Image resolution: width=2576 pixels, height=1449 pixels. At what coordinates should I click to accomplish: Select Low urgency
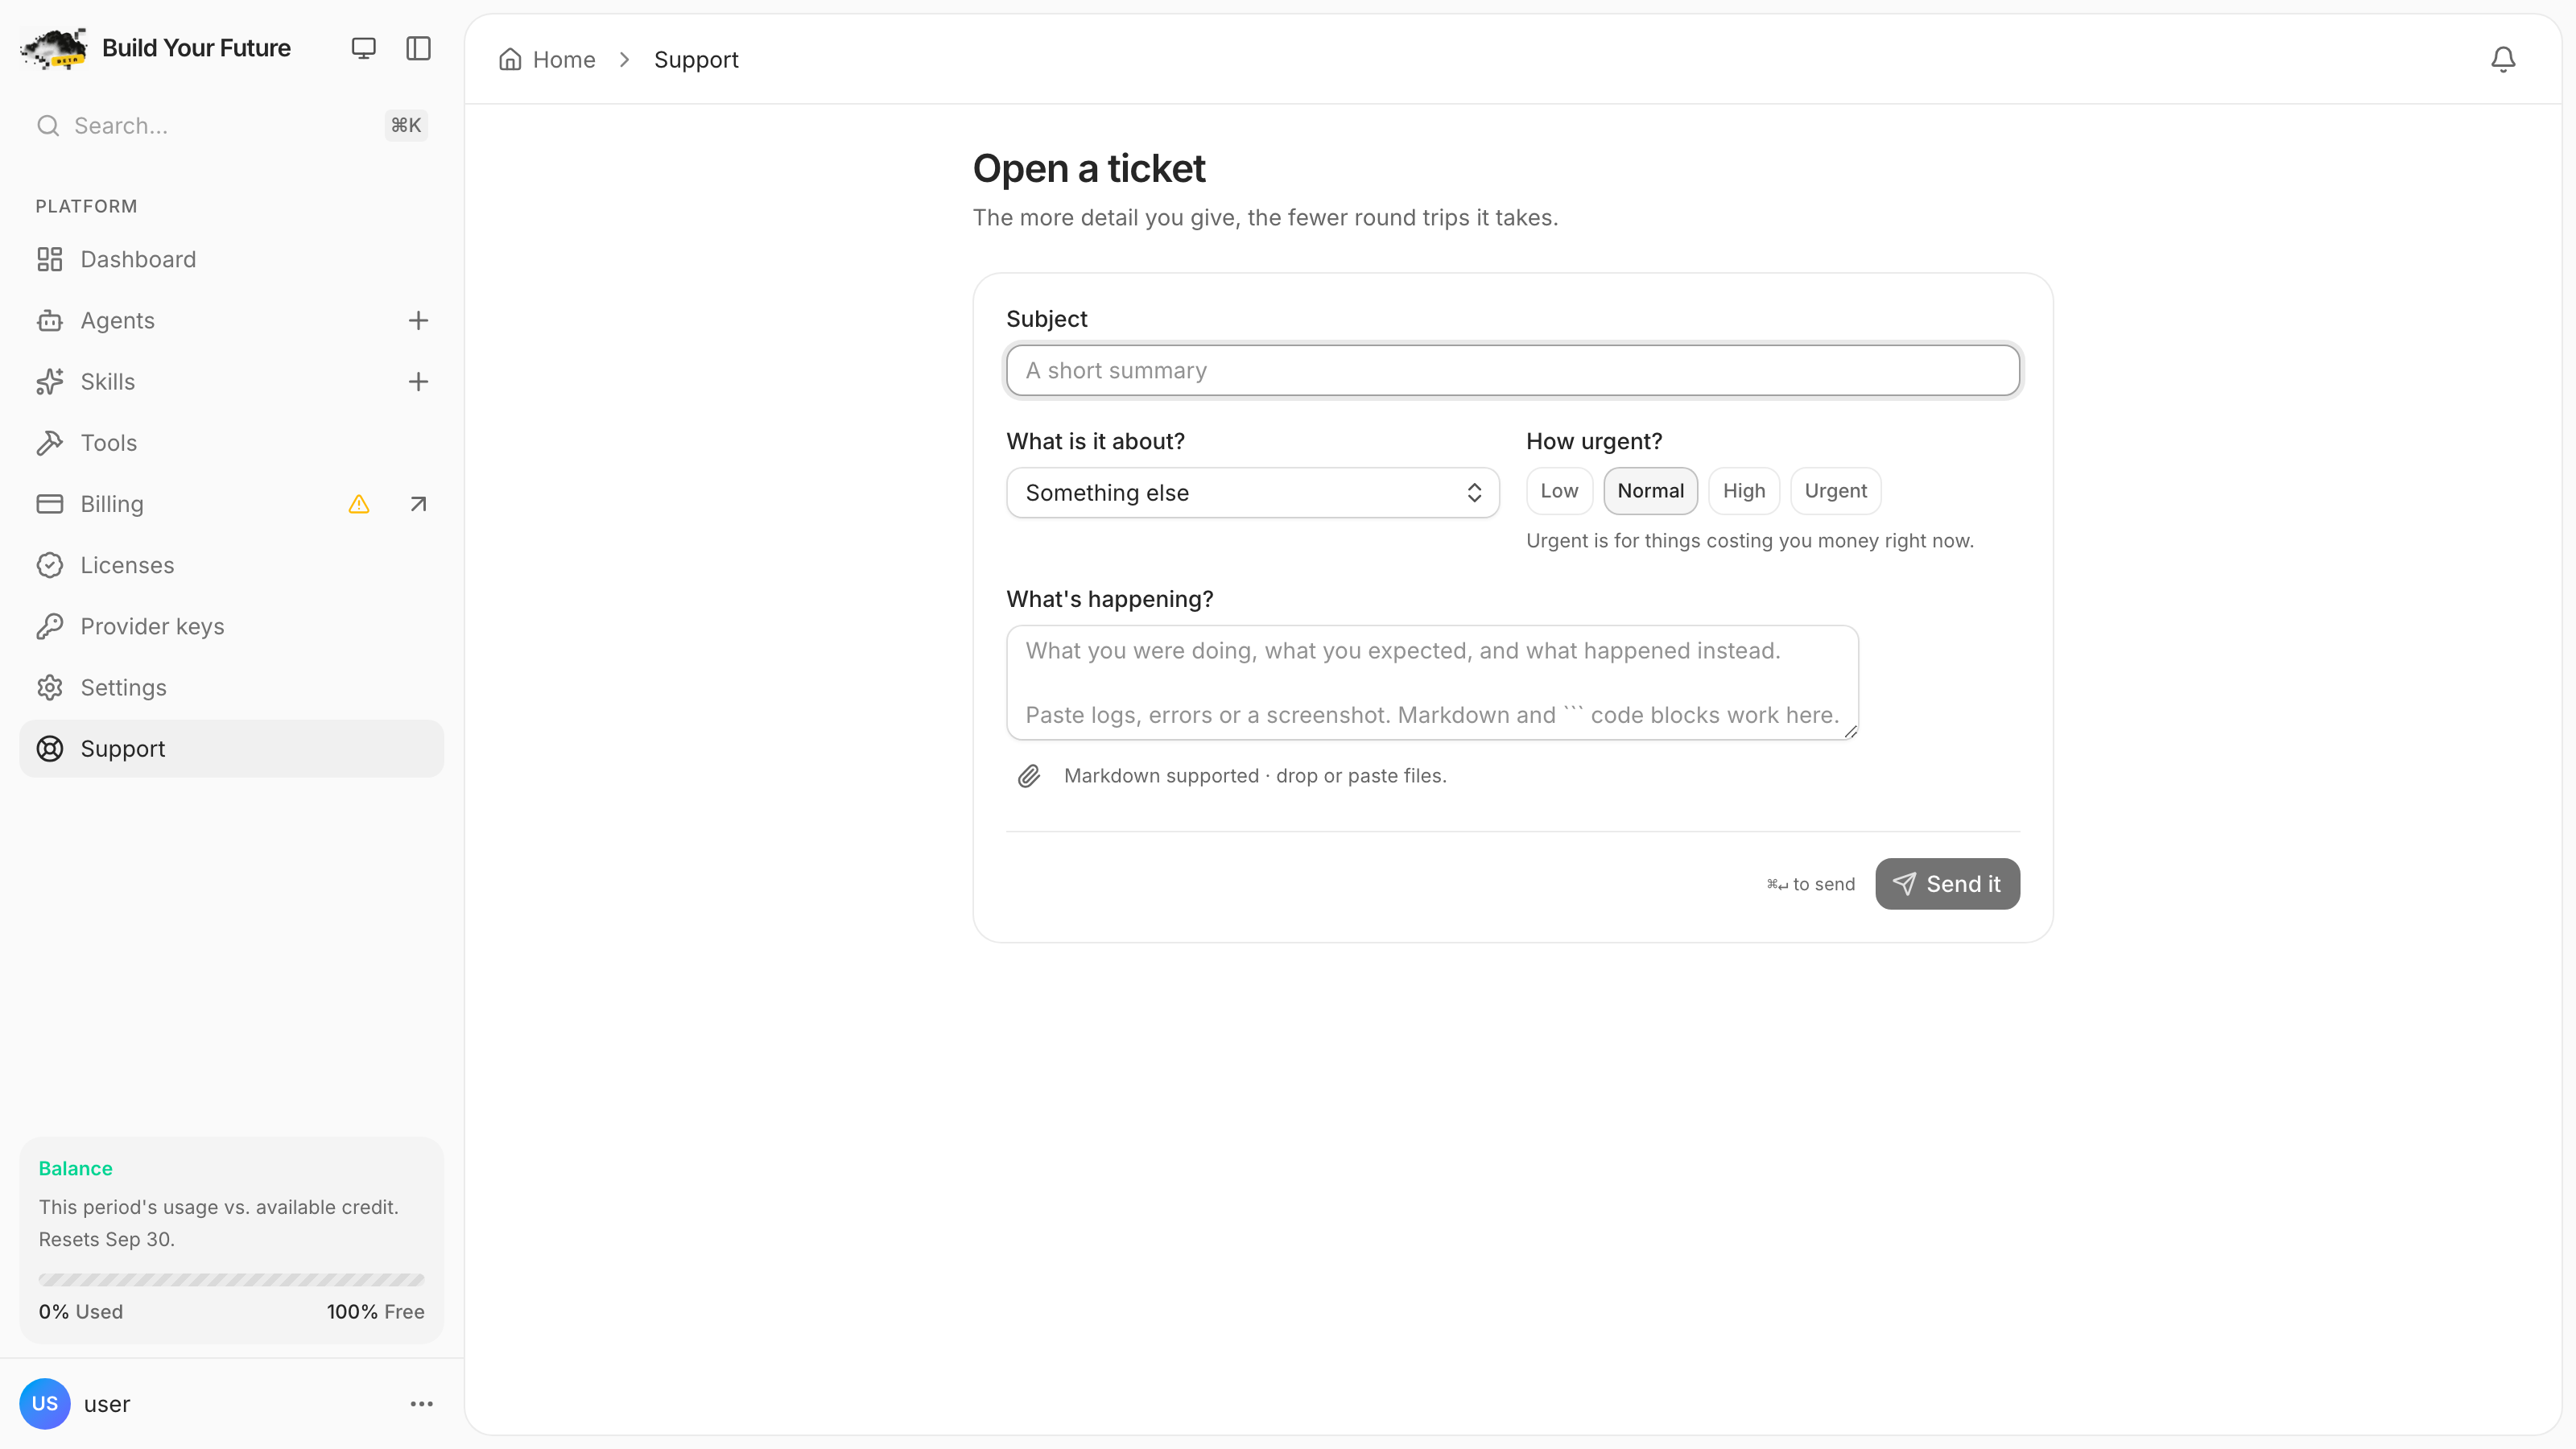click(1559, 491)
